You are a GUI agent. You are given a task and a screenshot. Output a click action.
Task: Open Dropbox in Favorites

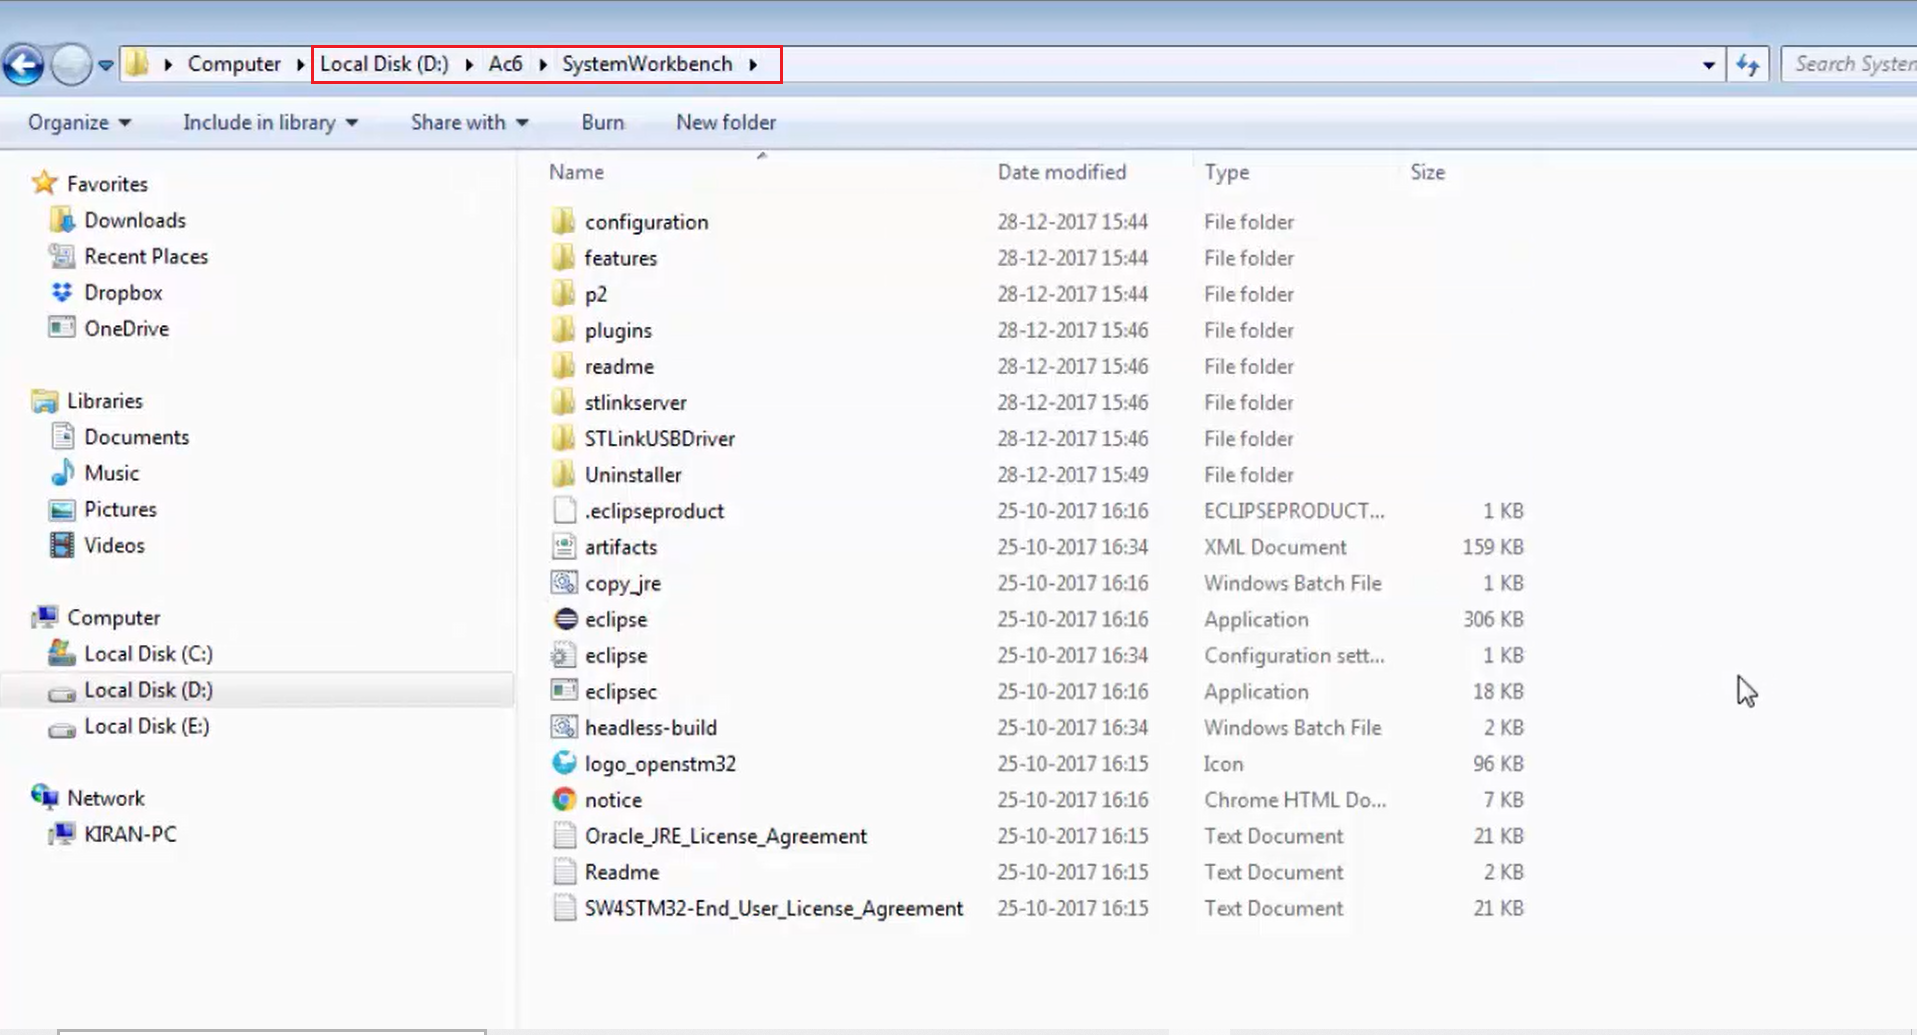pos(123,292)
